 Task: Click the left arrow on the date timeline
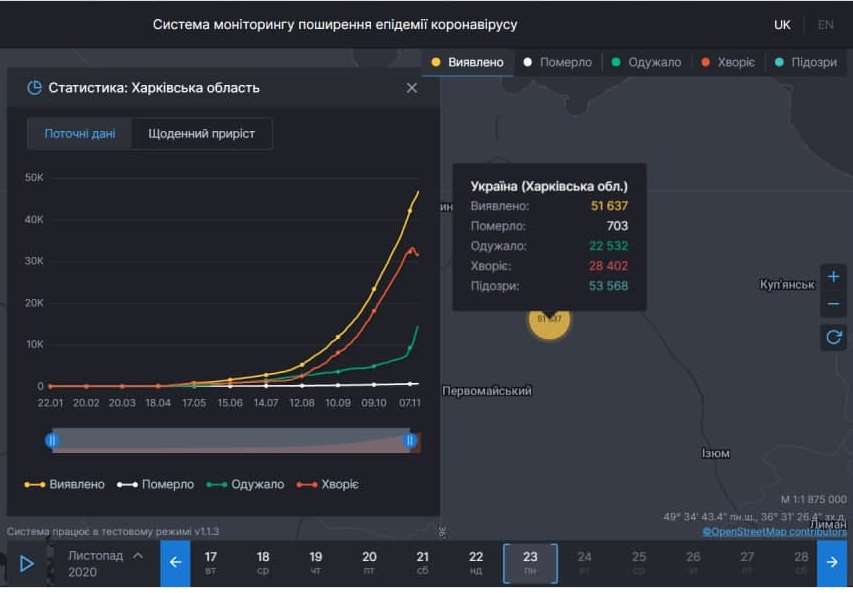tap(175, 563)
